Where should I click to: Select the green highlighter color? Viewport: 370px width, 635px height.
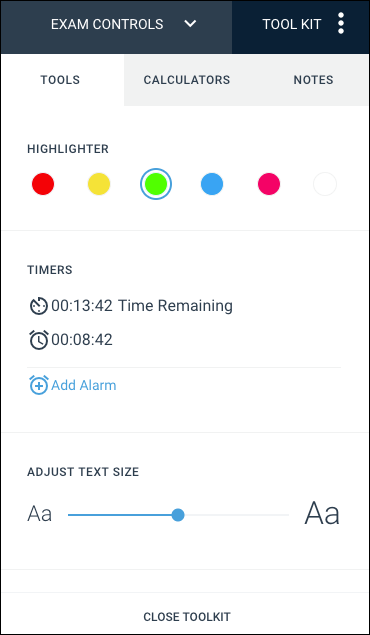pyautogui.click(x=156, y=184)
